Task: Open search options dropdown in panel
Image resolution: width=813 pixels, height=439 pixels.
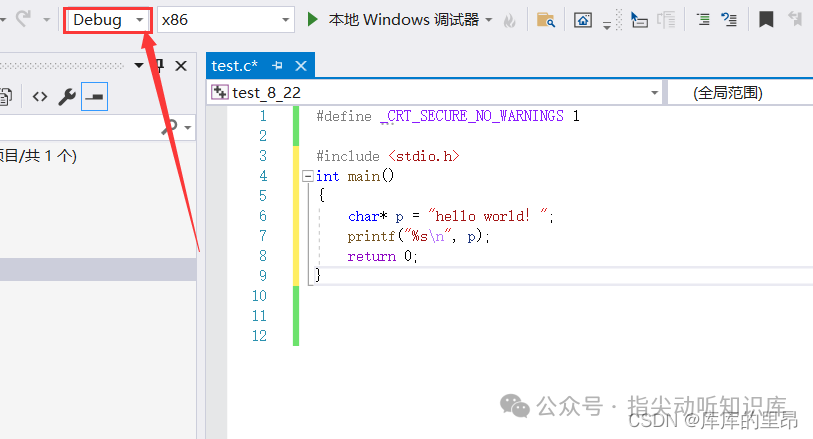Action: point(188,127)
